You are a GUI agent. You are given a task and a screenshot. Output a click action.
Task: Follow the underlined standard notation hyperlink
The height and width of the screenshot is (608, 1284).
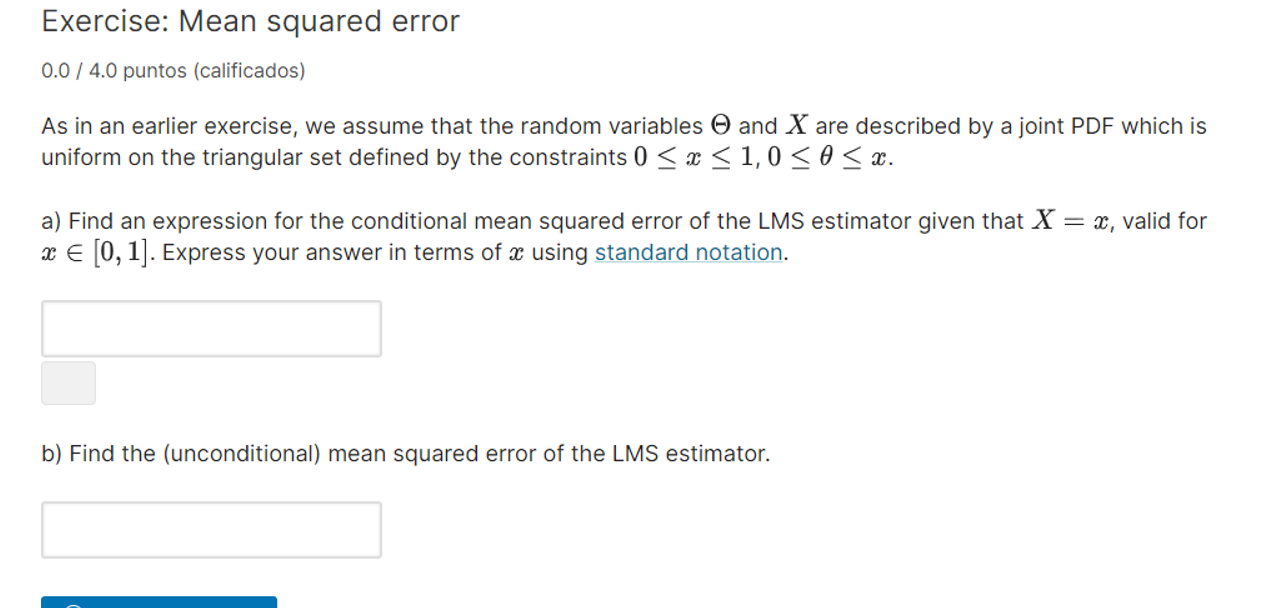pyautogui.click(x=688, y=252)
